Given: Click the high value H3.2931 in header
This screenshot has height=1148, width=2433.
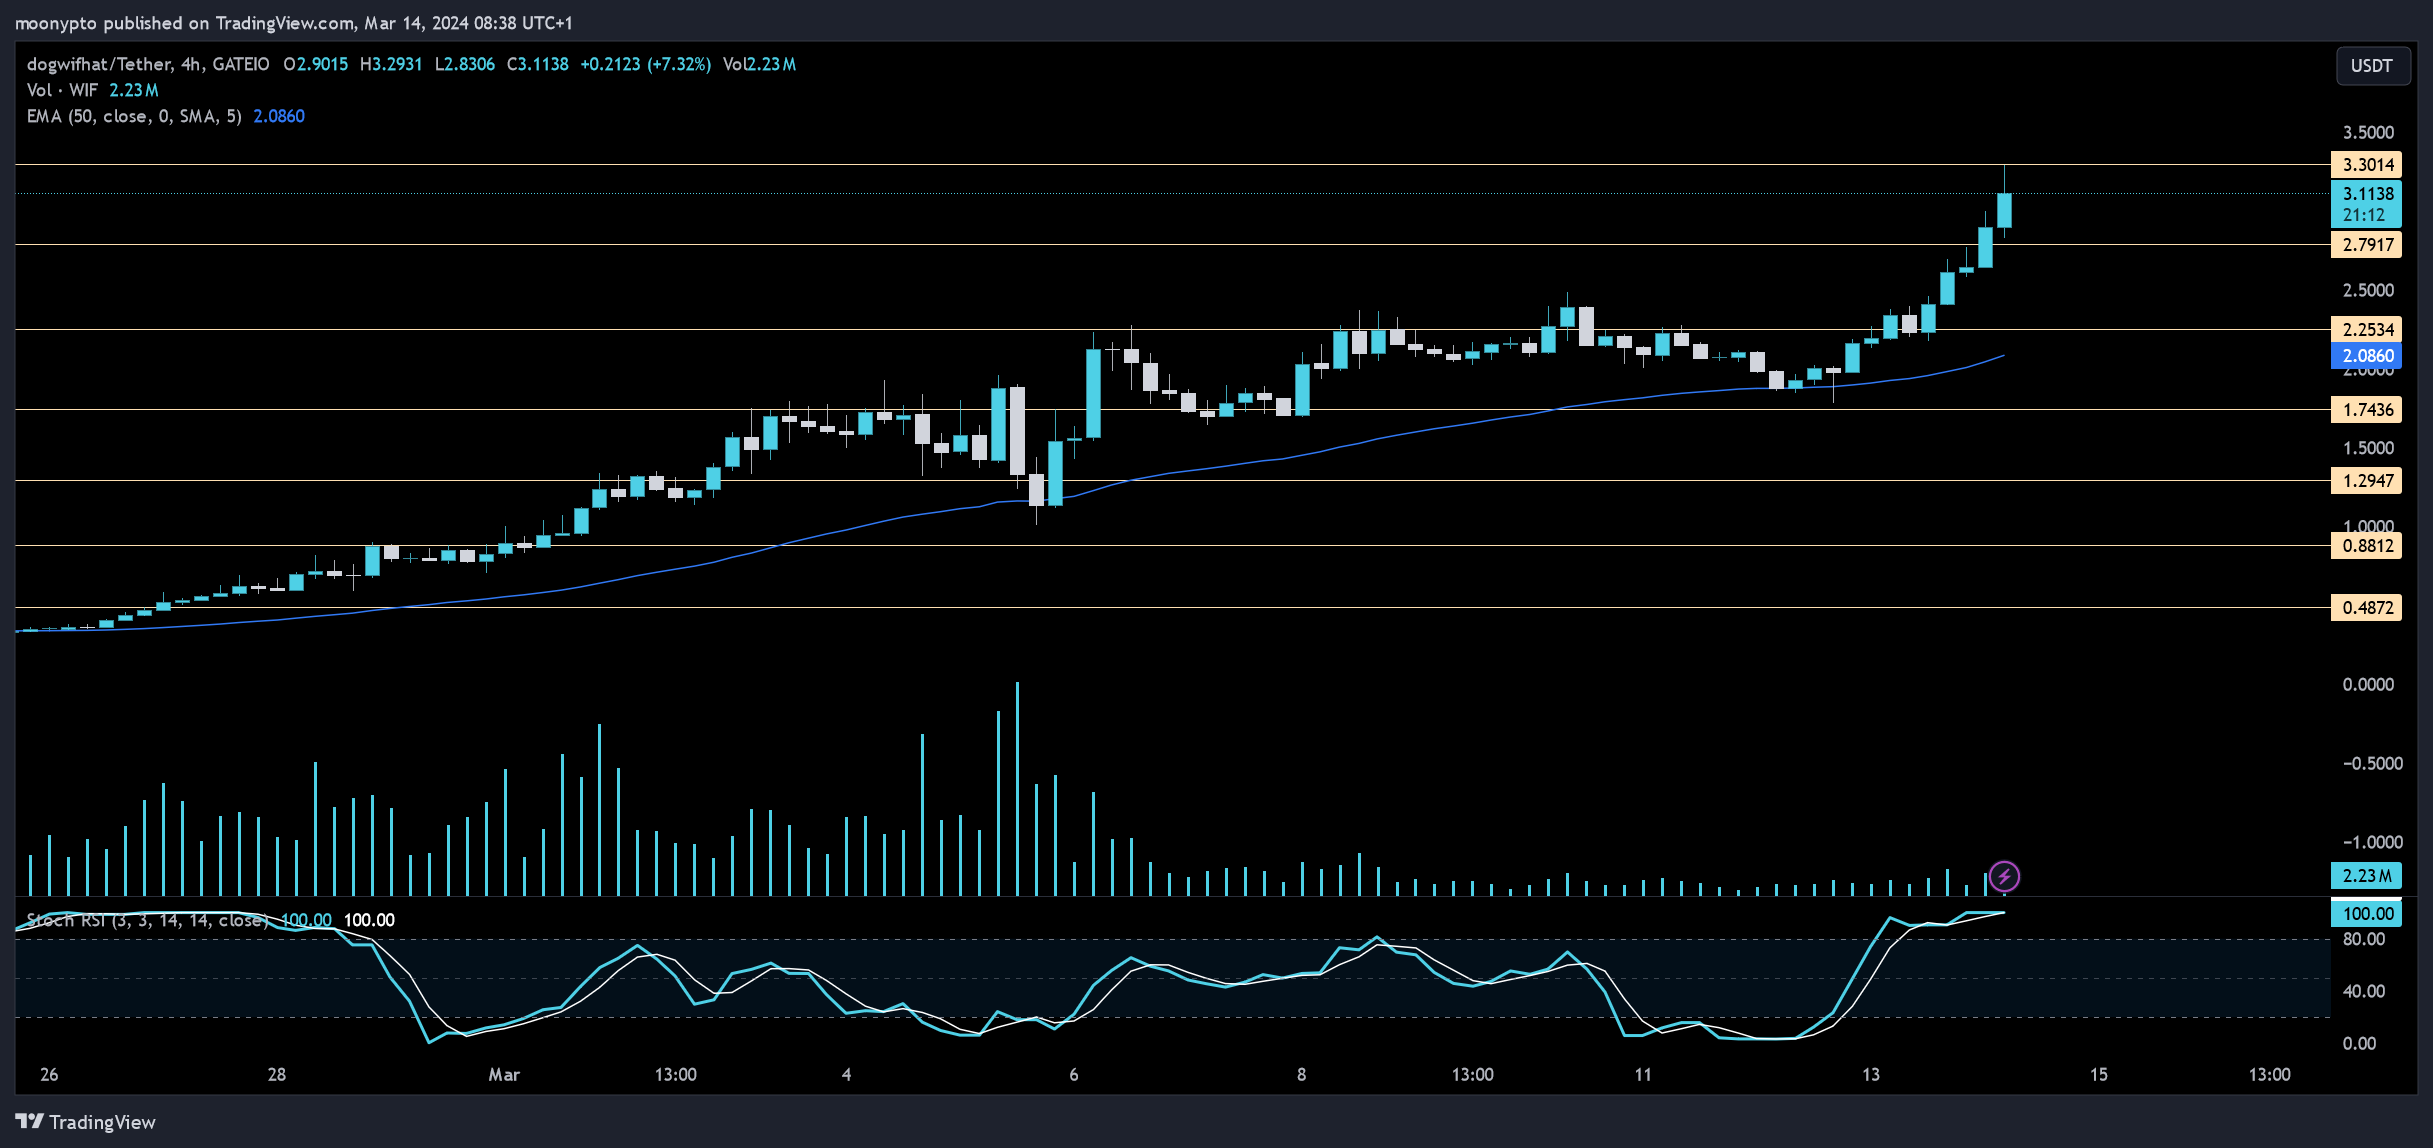Looking at the screenshot, I should point(391,64).
